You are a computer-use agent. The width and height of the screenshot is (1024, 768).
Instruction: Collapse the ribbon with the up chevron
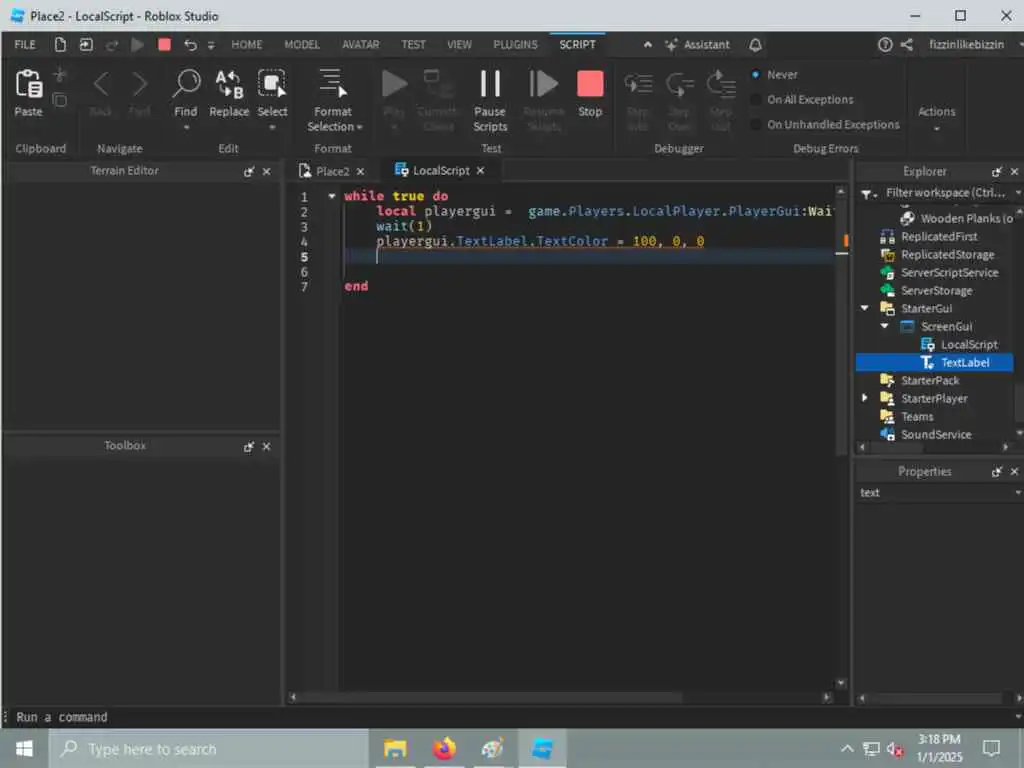[x=648, y=44]
